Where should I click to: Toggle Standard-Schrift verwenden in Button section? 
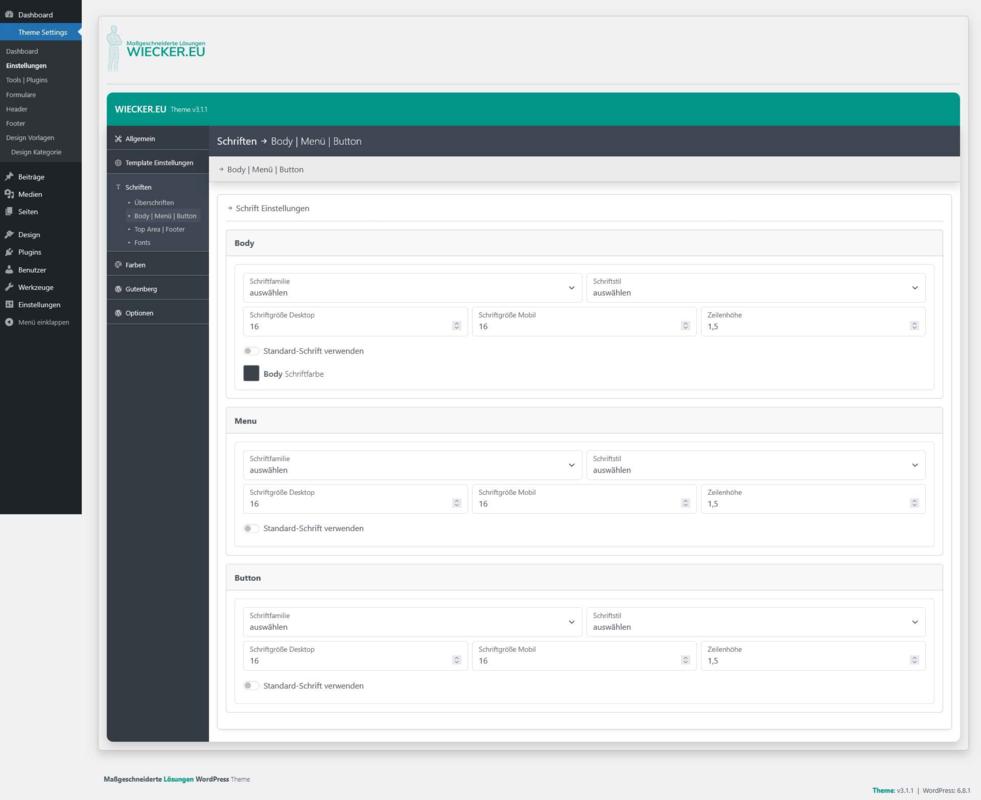point(251,686)
